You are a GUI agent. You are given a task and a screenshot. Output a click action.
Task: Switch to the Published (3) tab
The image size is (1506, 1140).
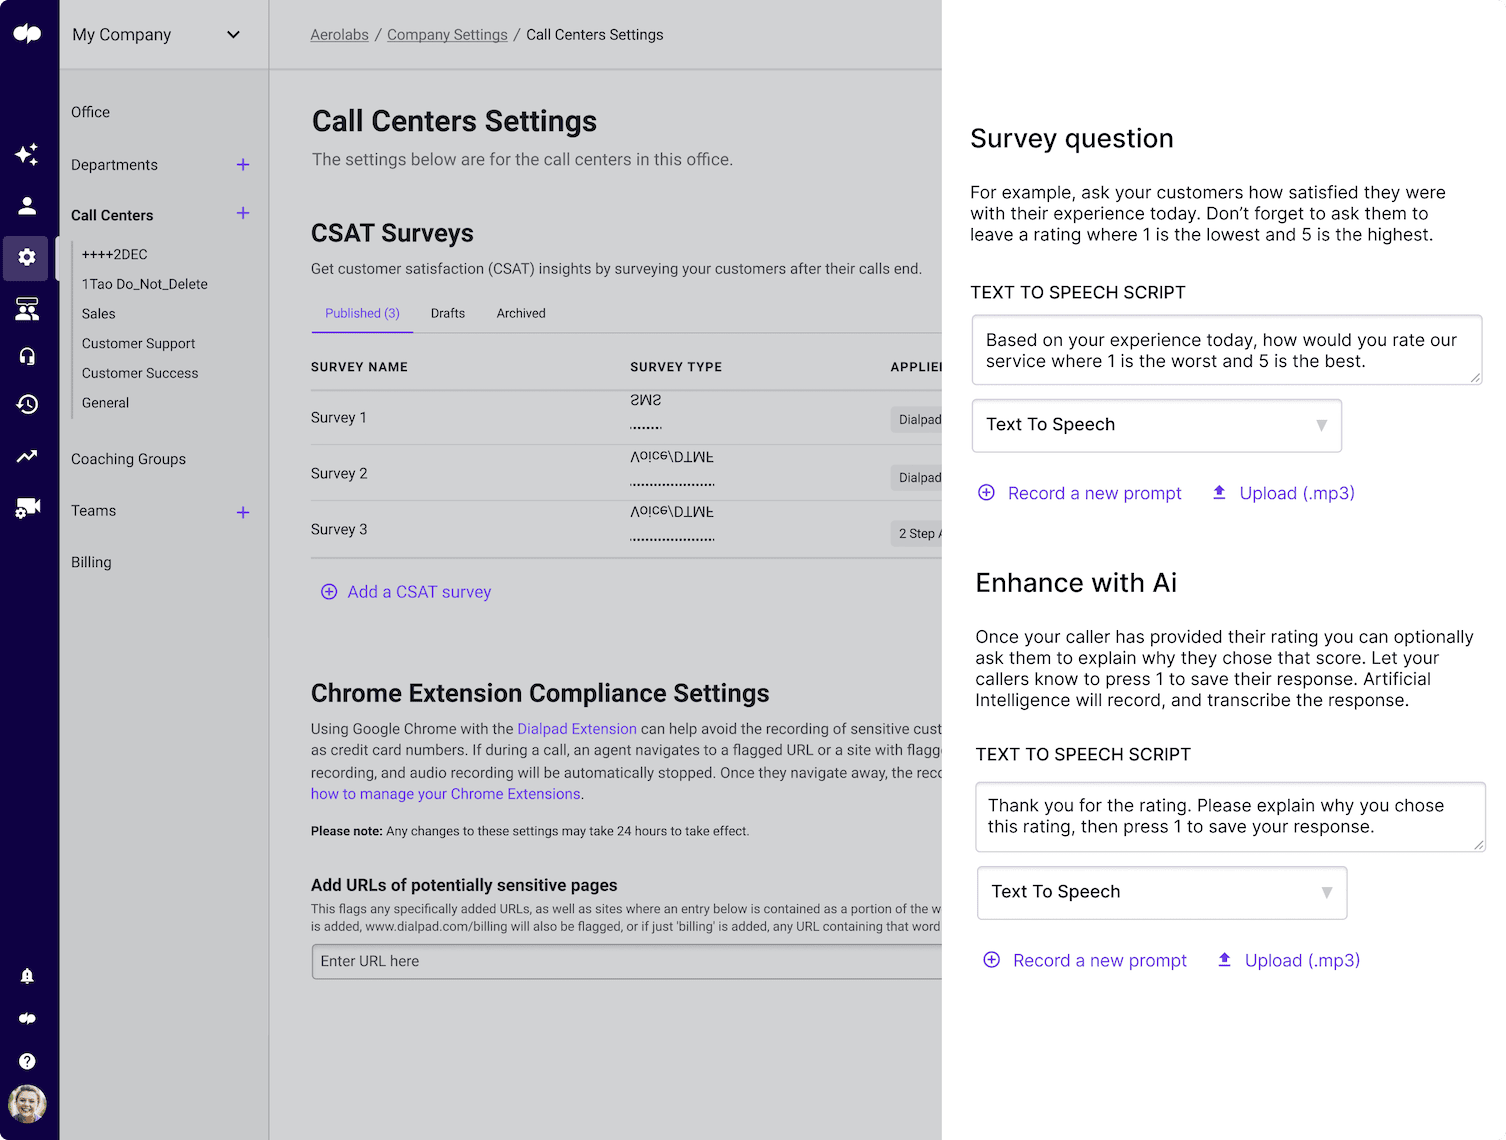click(362, 313)
